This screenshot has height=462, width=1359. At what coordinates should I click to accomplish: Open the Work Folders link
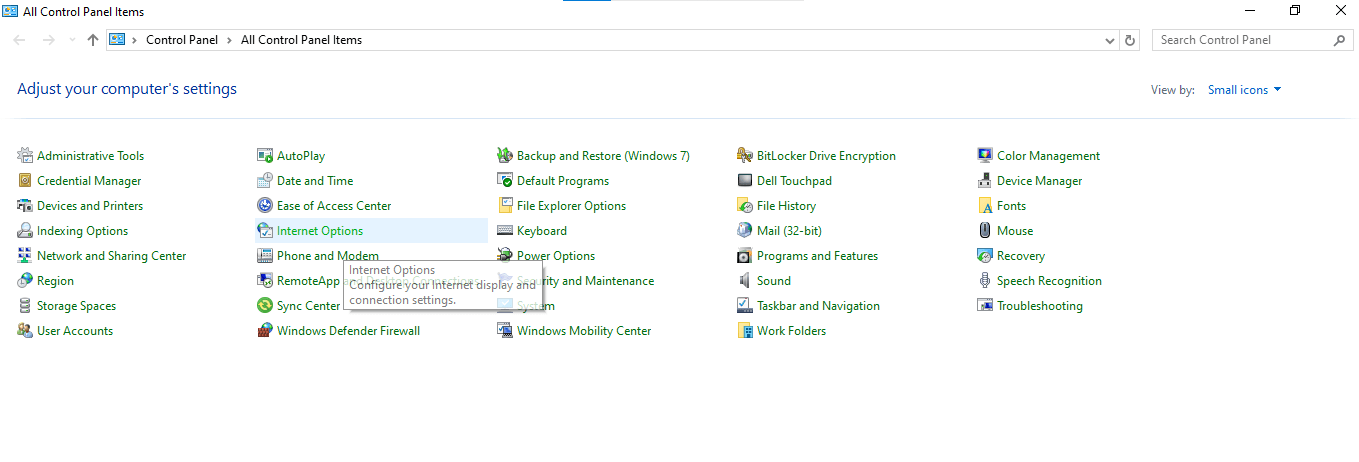pos(791,331)
